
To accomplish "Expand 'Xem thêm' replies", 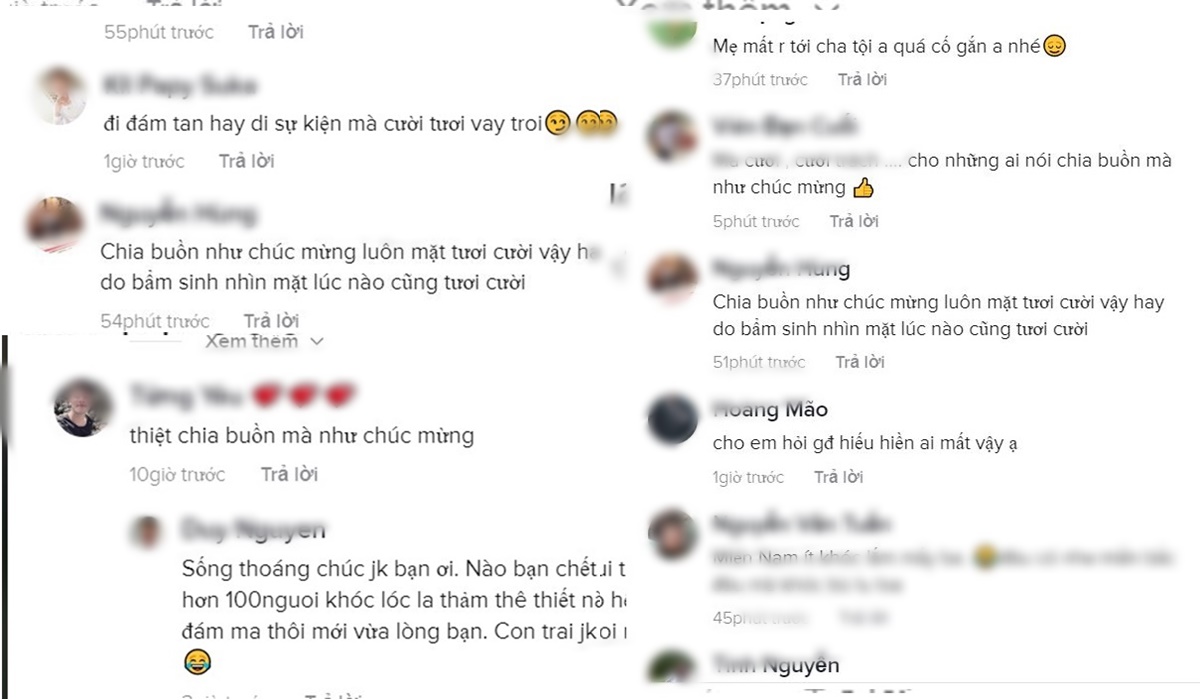I will pos(252,341).
